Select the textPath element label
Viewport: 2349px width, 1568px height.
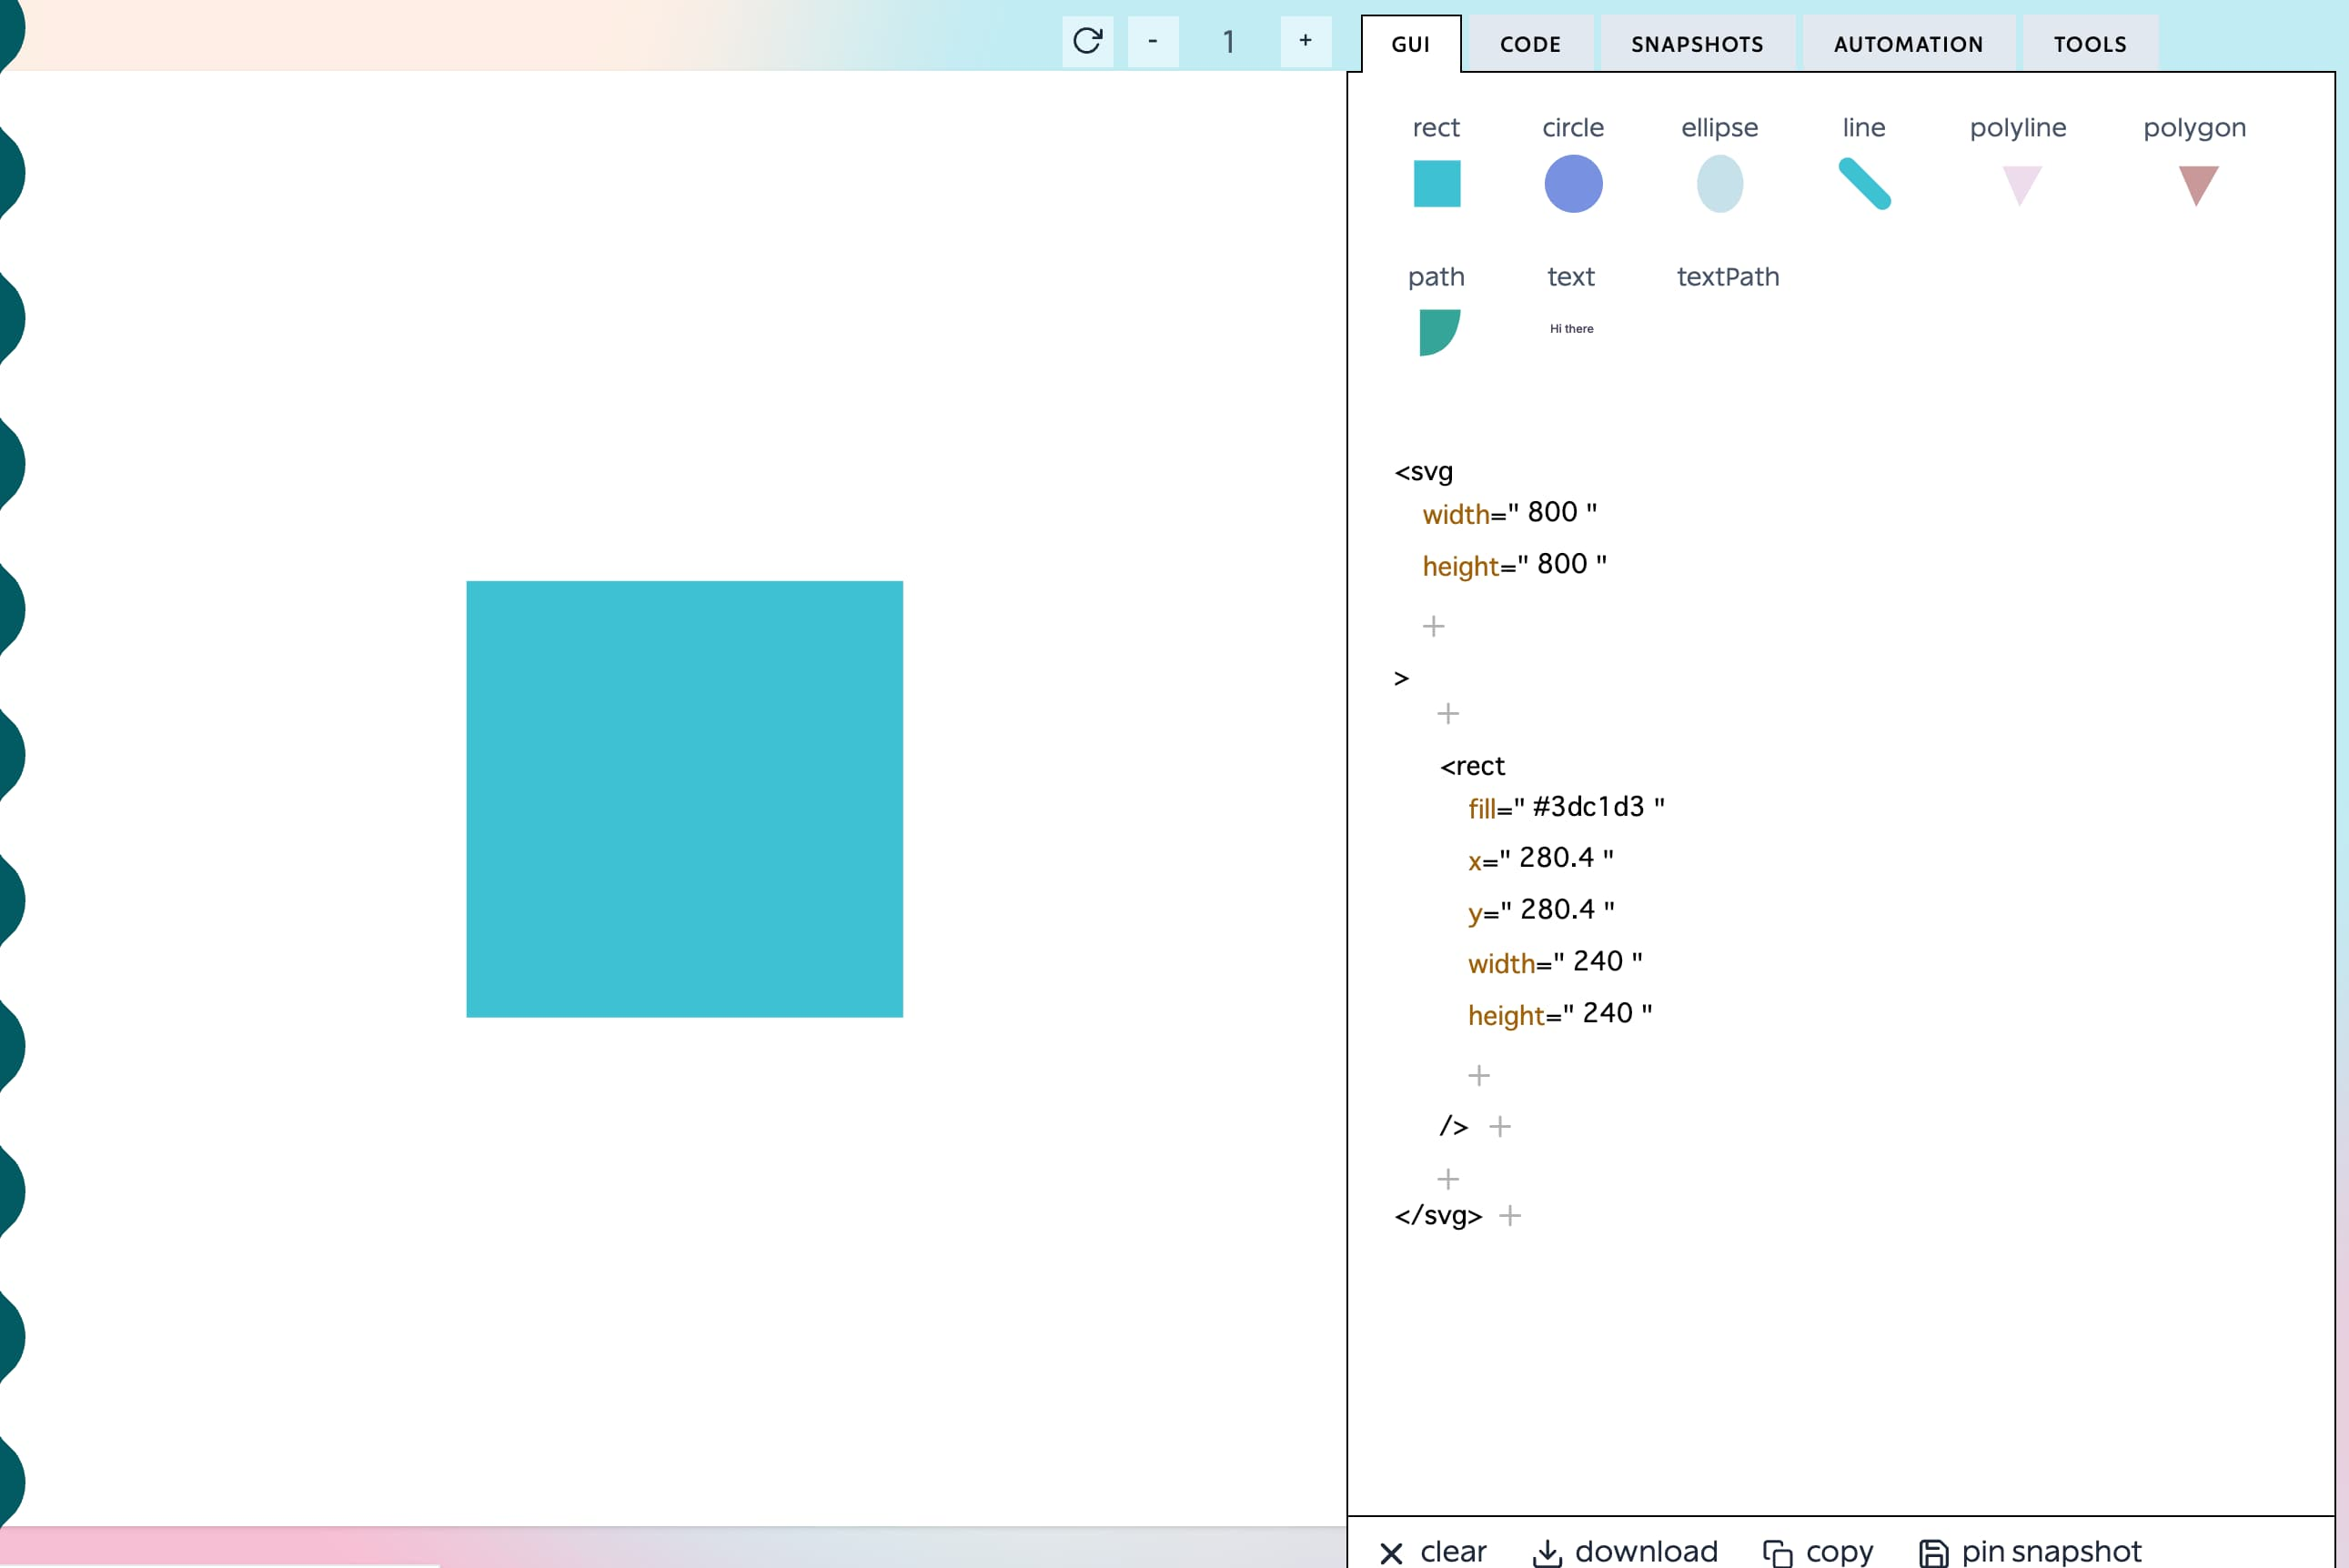(x=1728, y=277)
